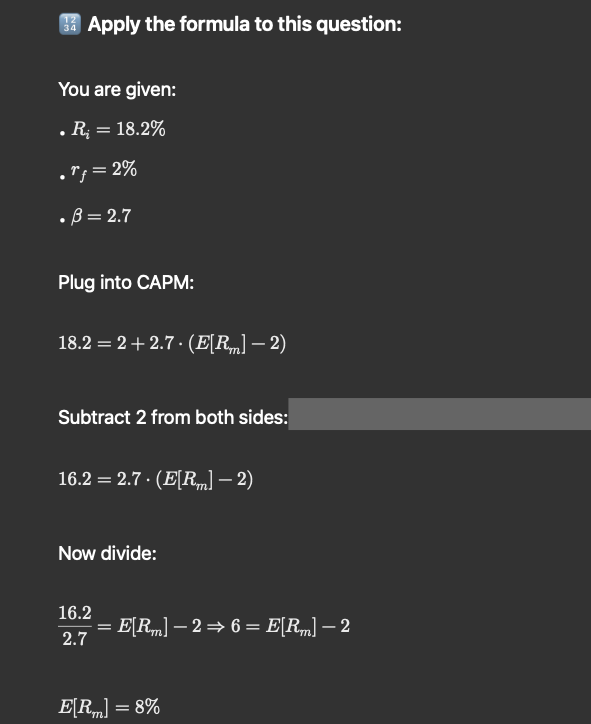Click the 16.2 = 2.7 · (E[Rm] − 2) equation
Screen dimensions: 591x724
(x=156, y=479)
